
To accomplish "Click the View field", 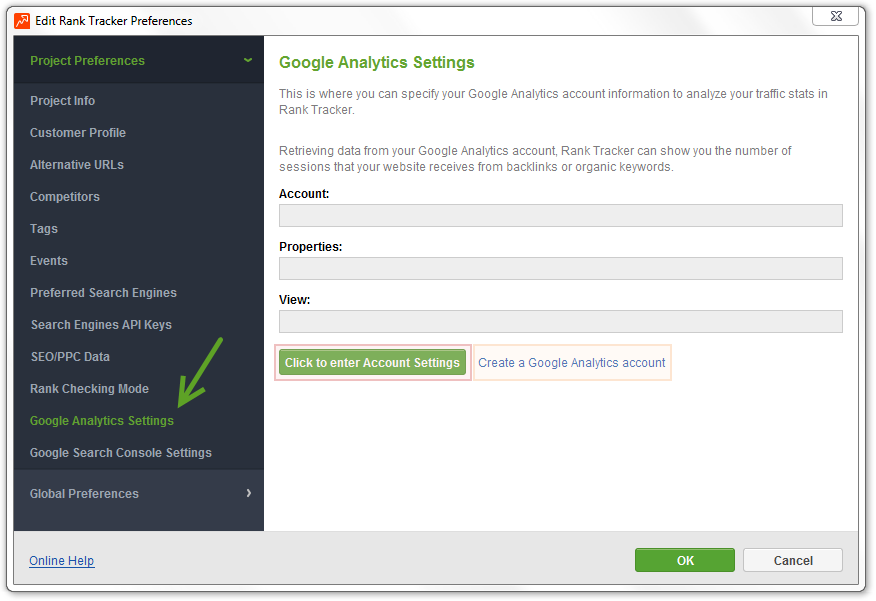I will (560, 322).
